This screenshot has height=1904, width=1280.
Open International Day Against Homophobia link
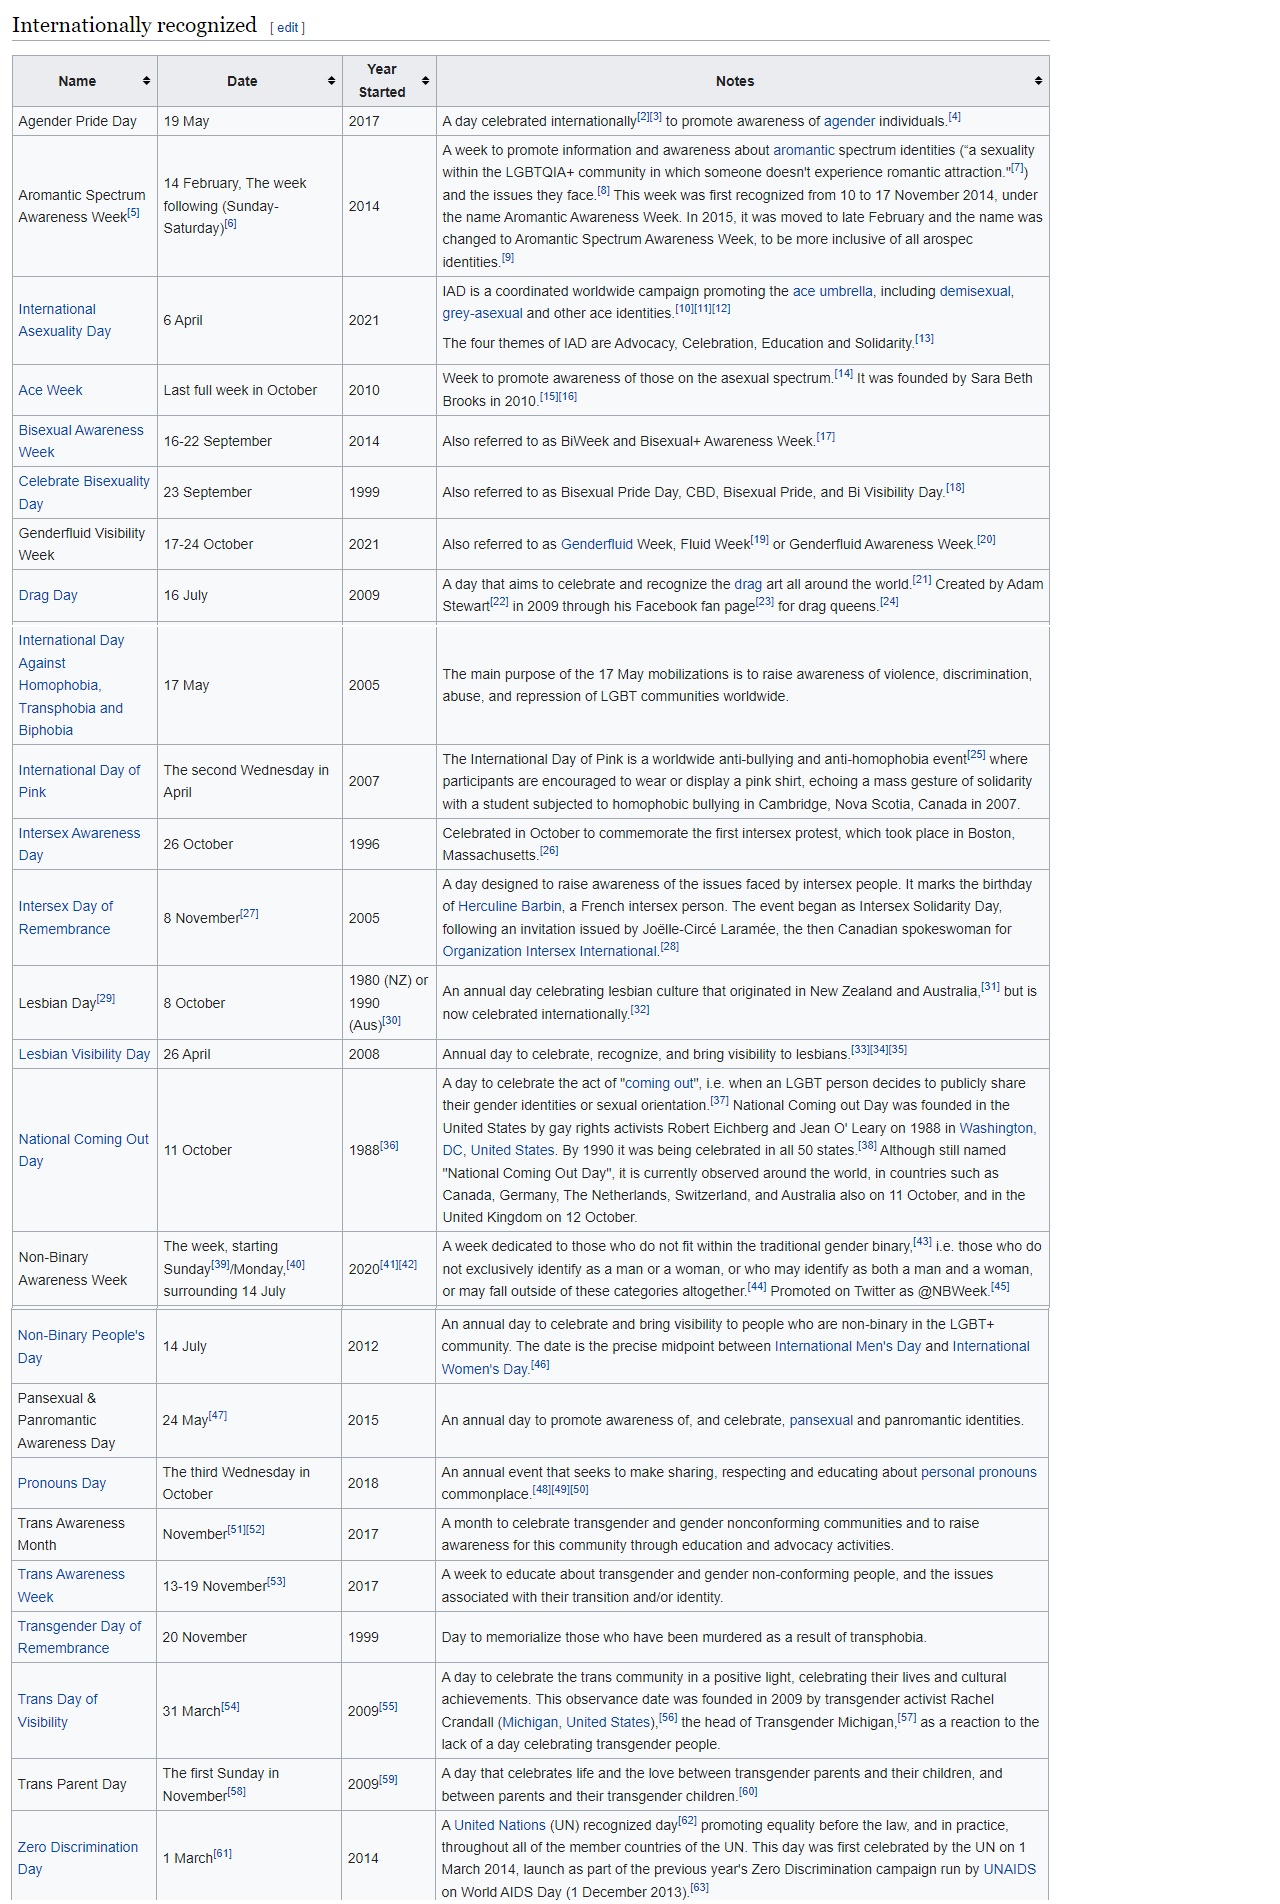[x=71, y=685]
